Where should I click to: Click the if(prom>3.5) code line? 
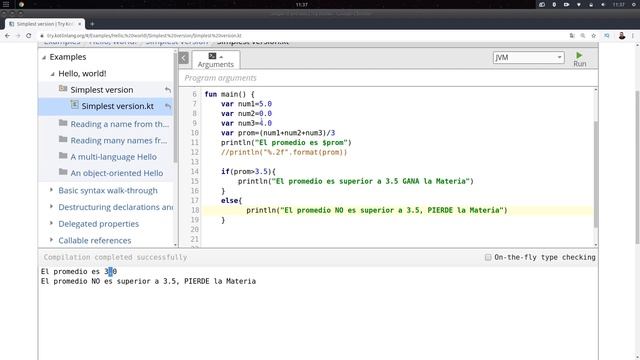tap(248, 171)
